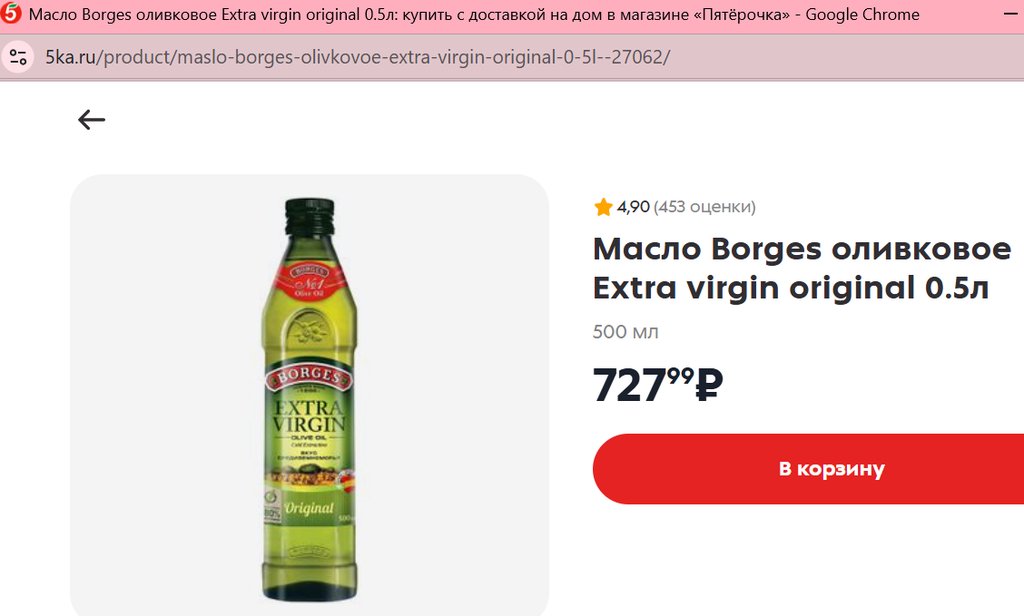Image resolution: width=1024 pixels, height=616 pixels.
Task: Click the Borges logo badge on bottle label
Action: click(x=308, y=377)
